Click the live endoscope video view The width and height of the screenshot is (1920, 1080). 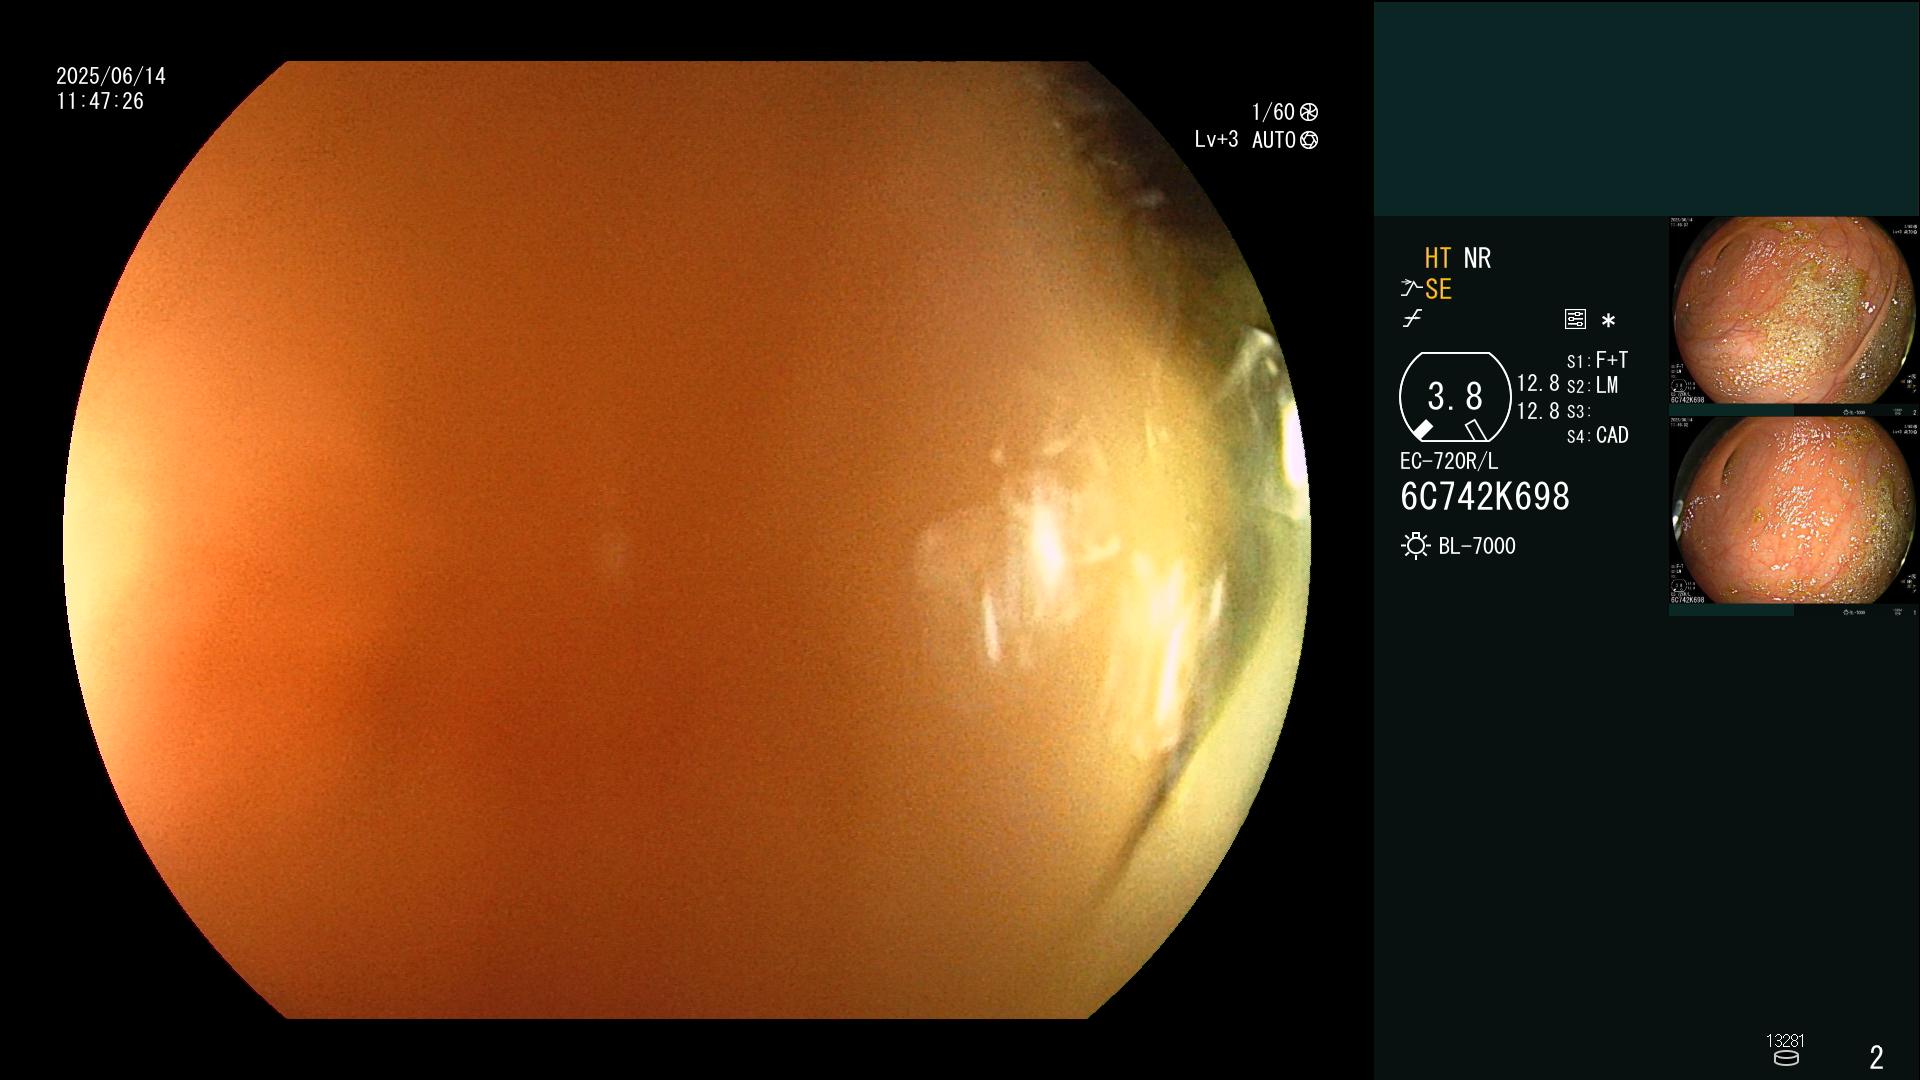687,540
